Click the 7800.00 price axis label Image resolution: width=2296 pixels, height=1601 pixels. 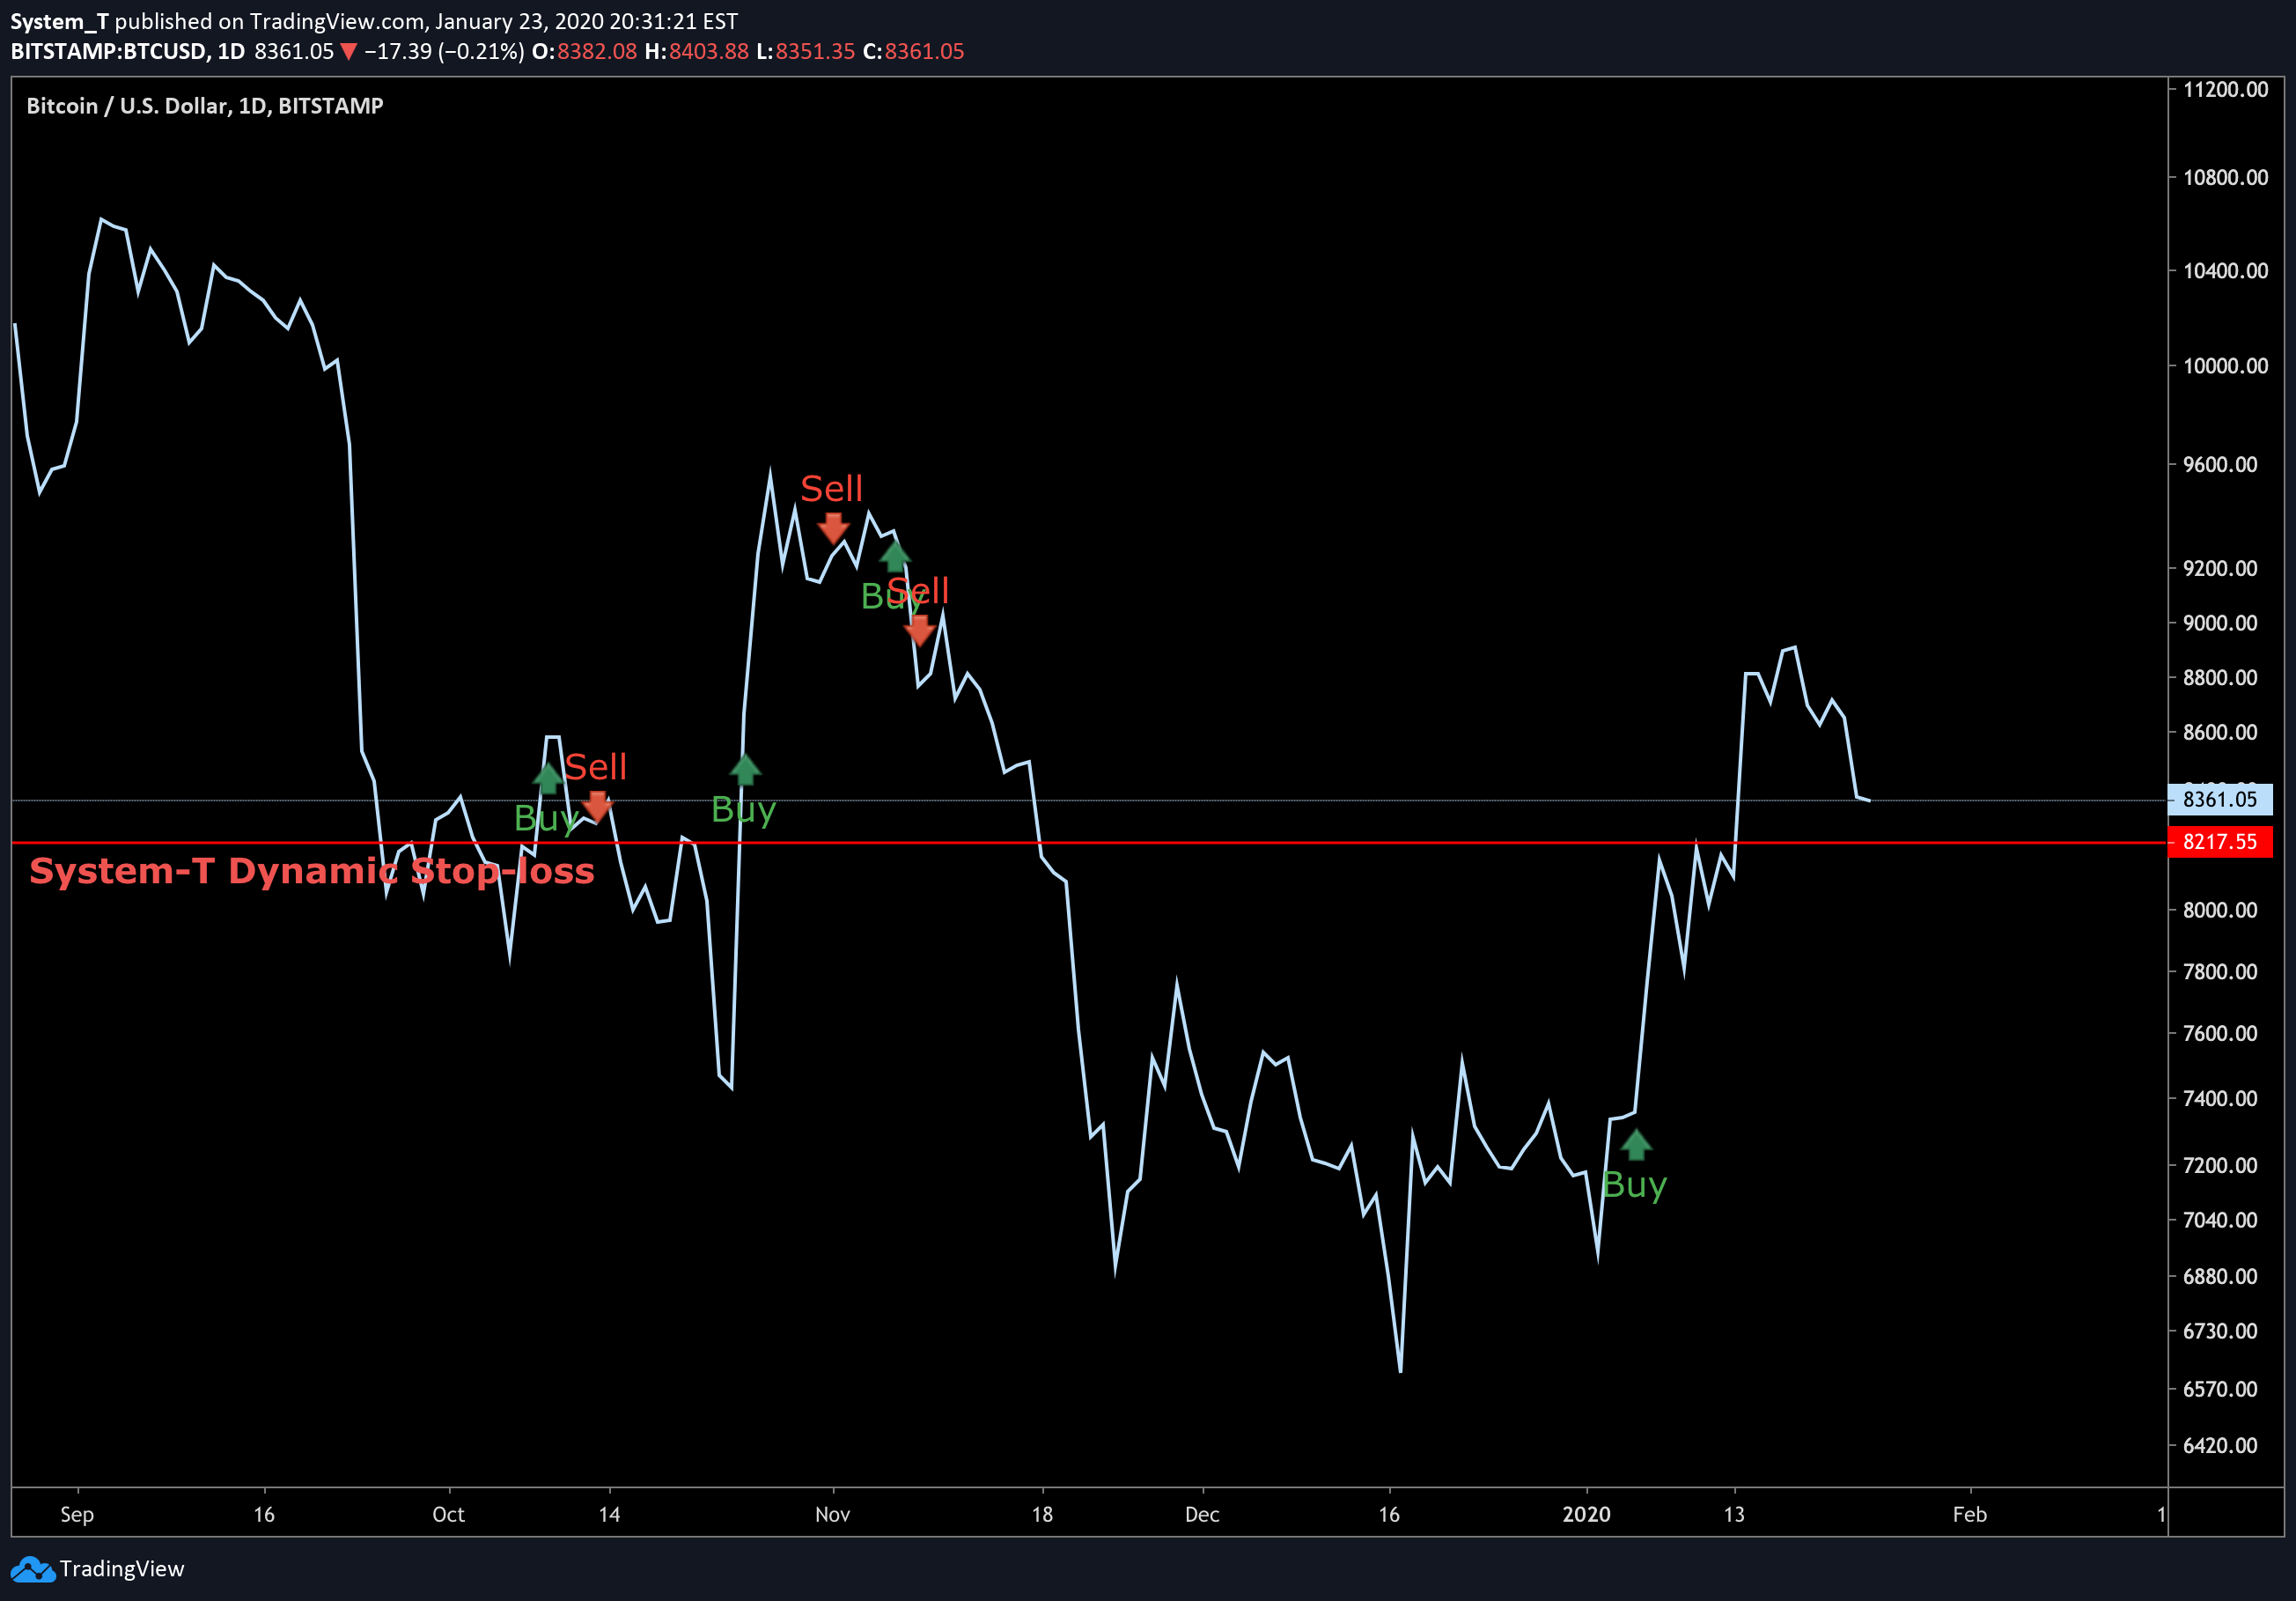2220,972
